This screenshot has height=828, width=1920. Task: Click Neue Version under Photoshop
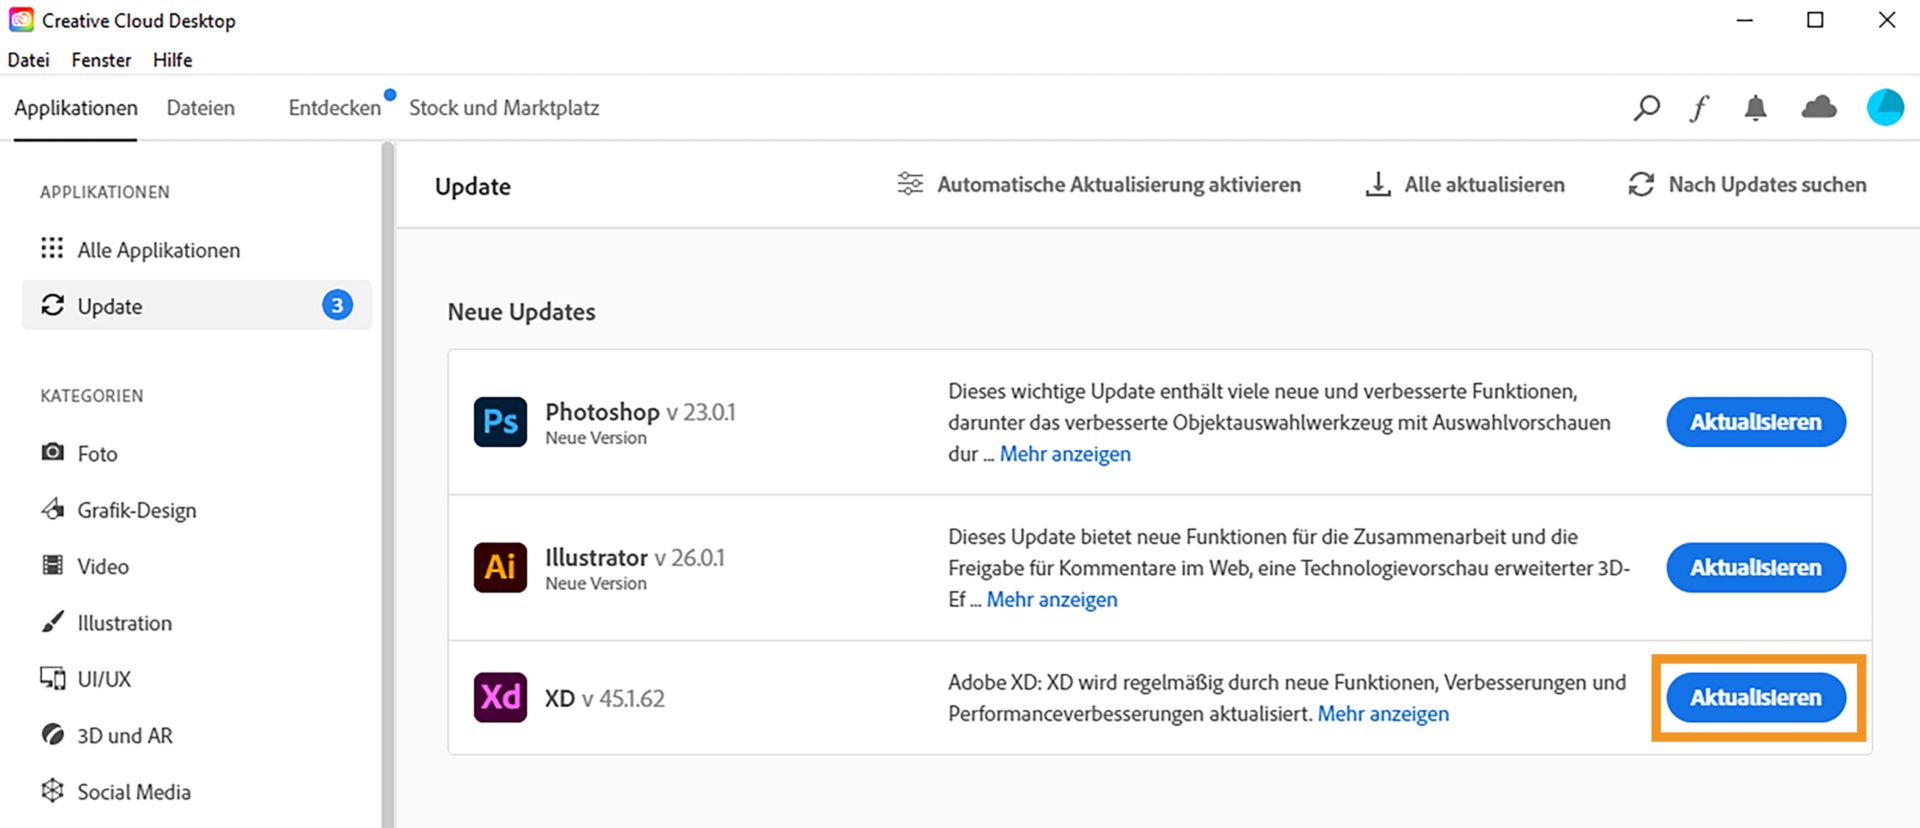[x=596, y=438]
